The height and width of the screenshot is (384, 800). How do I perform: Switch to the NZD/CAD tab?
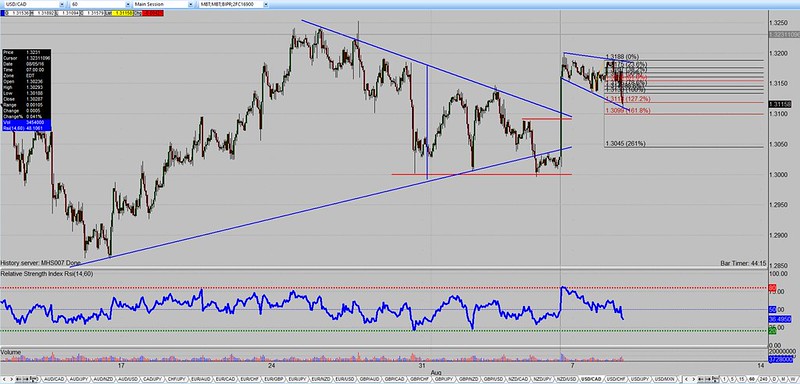(518, 379)
